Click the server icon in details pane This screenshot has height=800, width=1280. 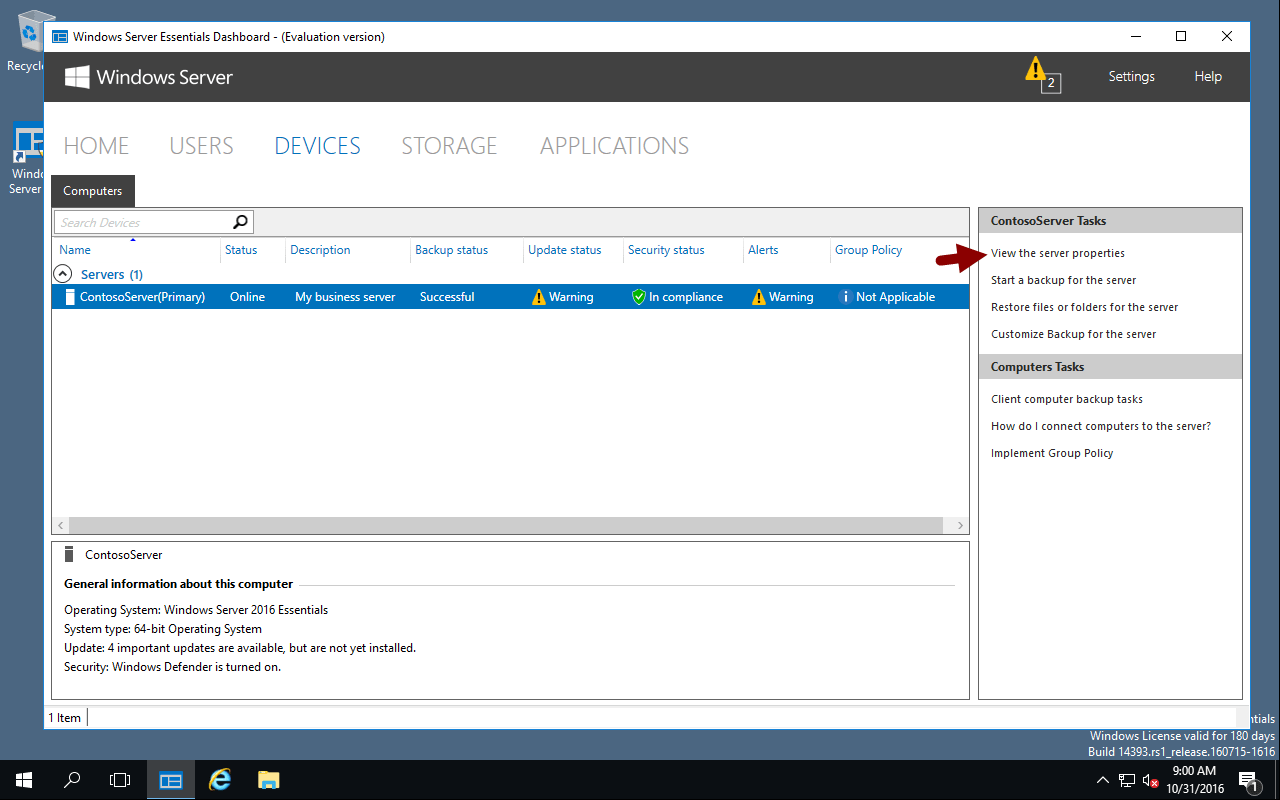[69, 554]
